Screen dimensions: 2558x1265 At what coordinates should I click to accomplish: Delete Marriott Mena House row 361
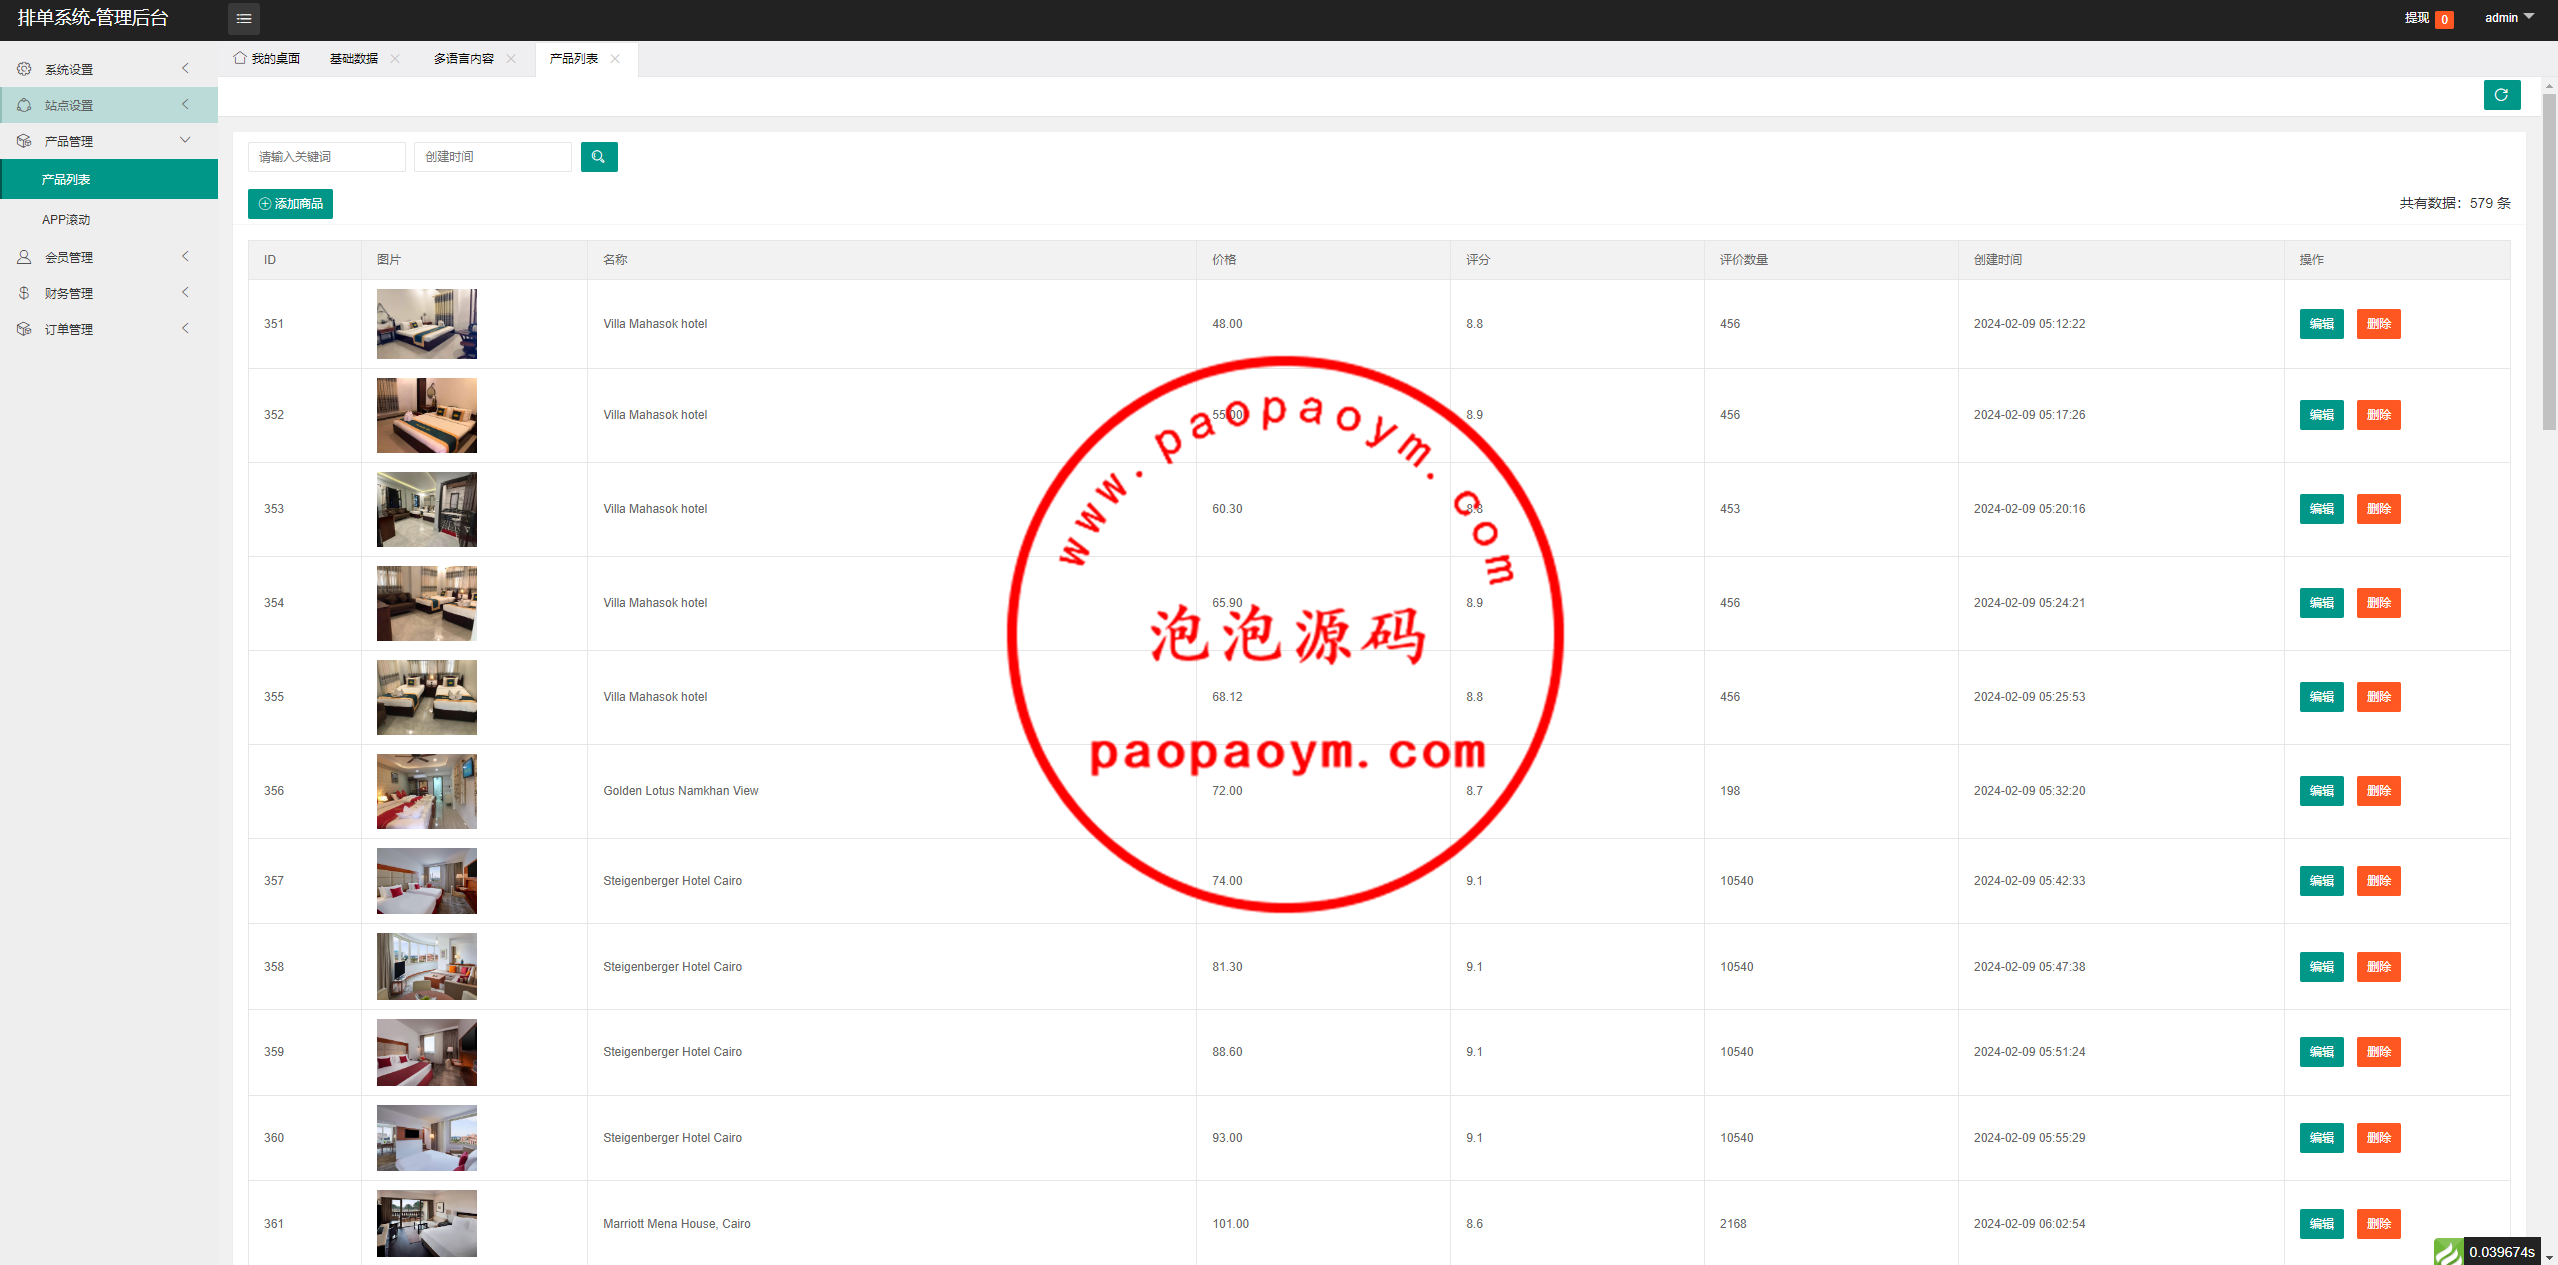point(2378,1224)
